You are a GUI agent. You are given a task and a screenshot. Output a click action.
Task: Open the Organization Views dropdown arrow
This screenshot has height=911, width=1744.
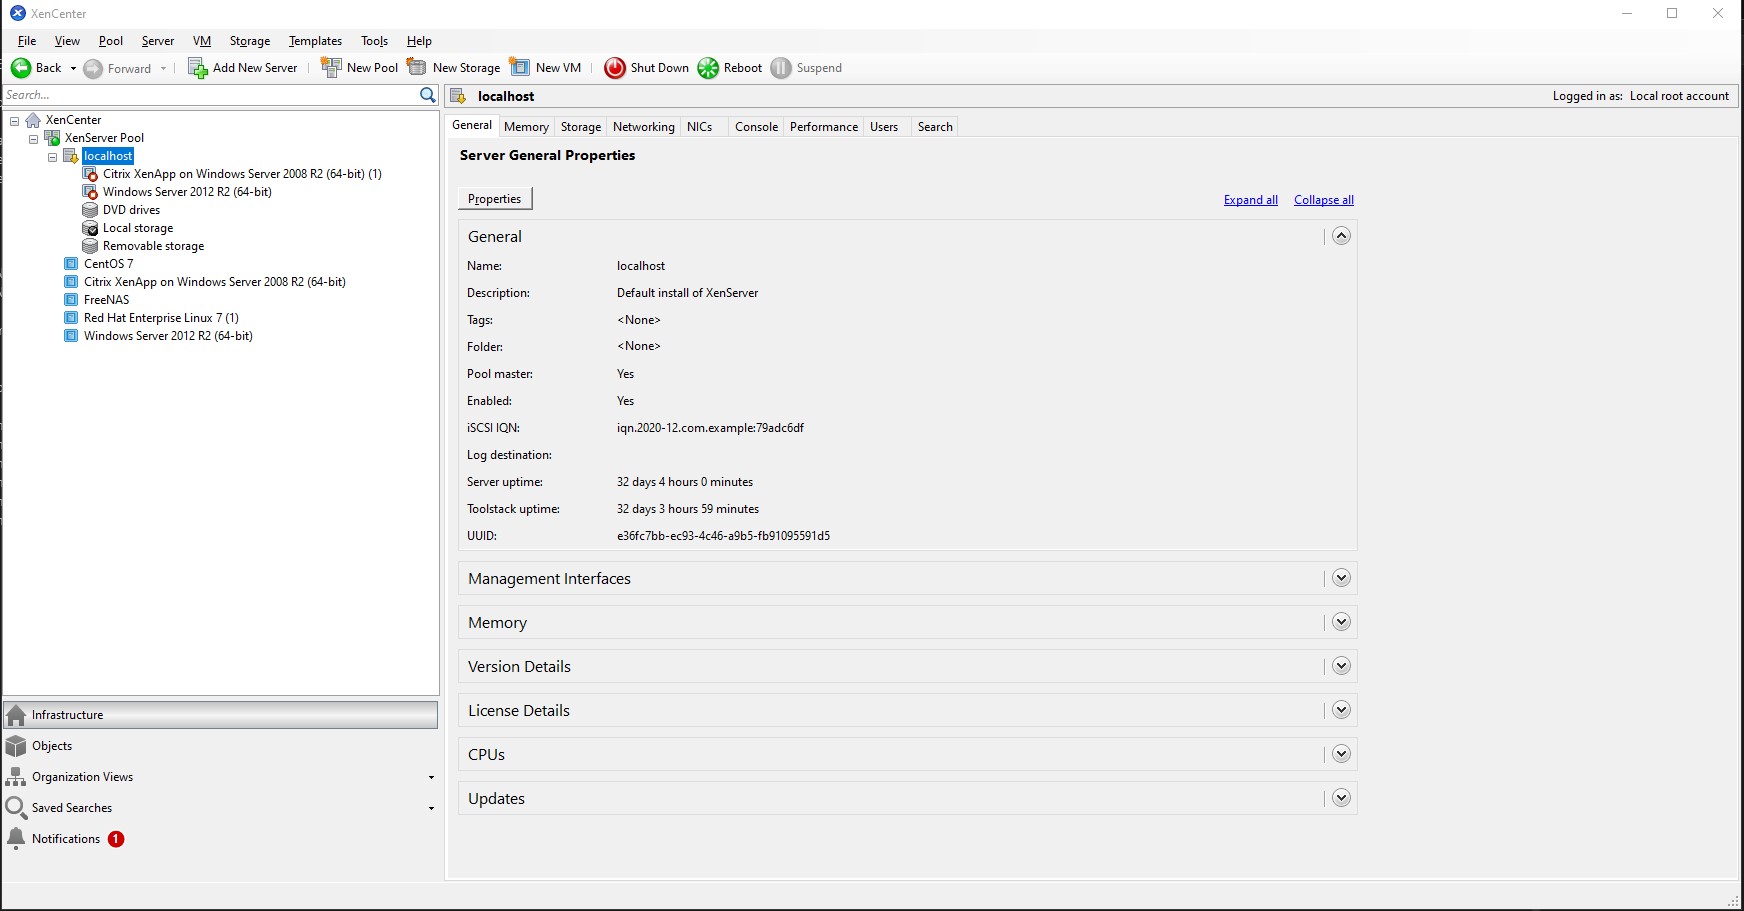click(x=431, y=778)
